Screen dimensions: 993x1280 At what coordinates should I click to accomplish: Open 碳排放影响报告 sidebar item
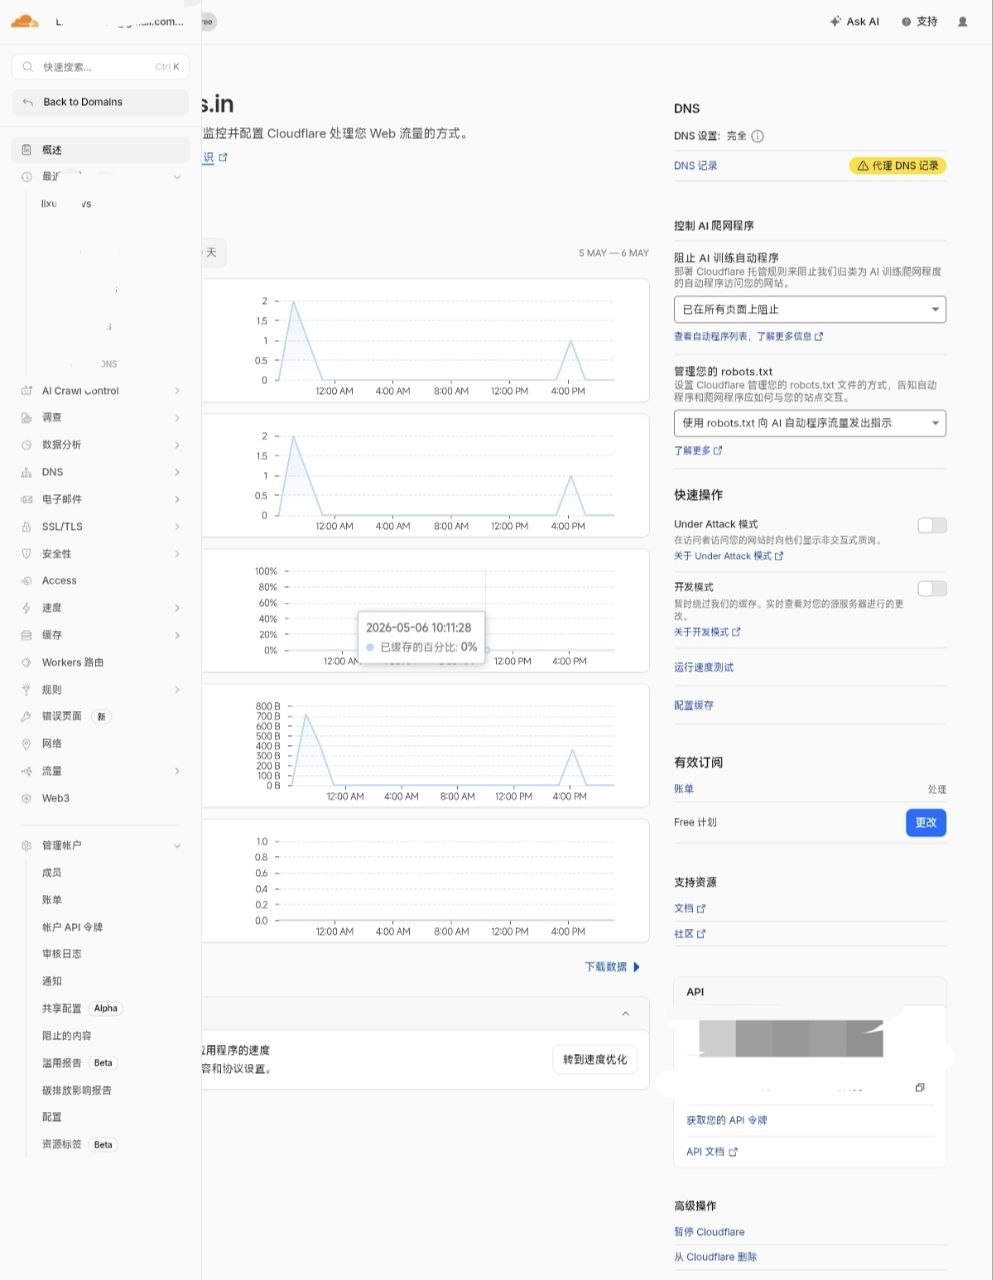click(x=77, y=1090)
